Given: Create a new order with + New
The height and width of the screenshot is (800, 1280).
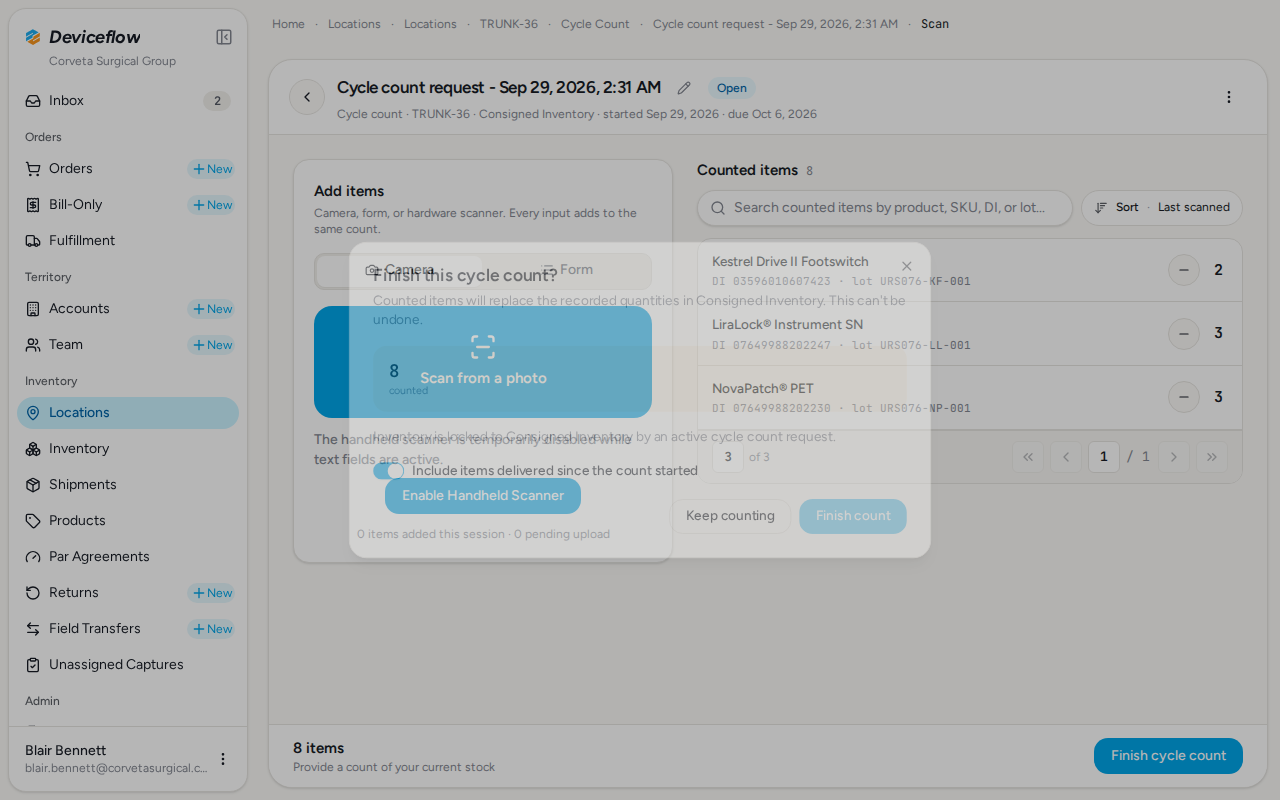Looking at the screenshot, I should point(212,169).
